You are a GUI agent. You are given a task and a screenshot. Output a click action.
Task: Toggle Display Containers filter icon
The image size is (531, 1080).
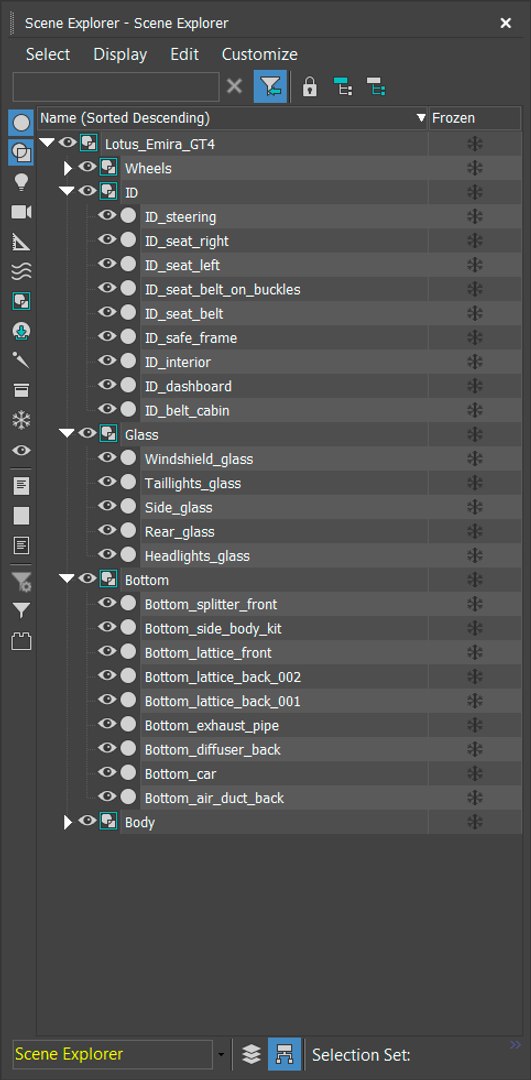21,391
